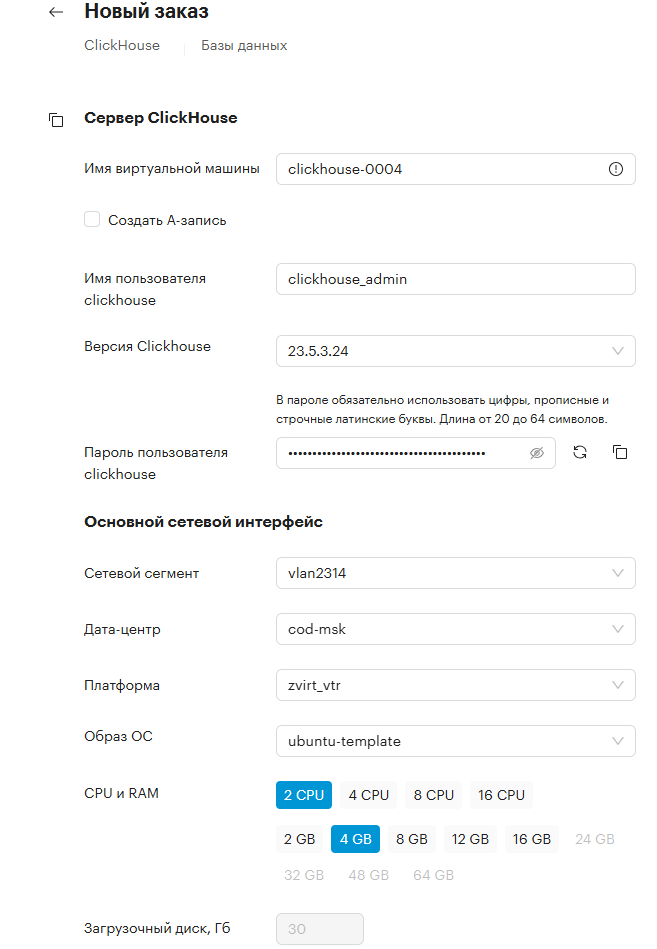This screenshot has width=657, height=949.
Task: Click the Базы данных breadcrumb text
Action: [244, 45]
